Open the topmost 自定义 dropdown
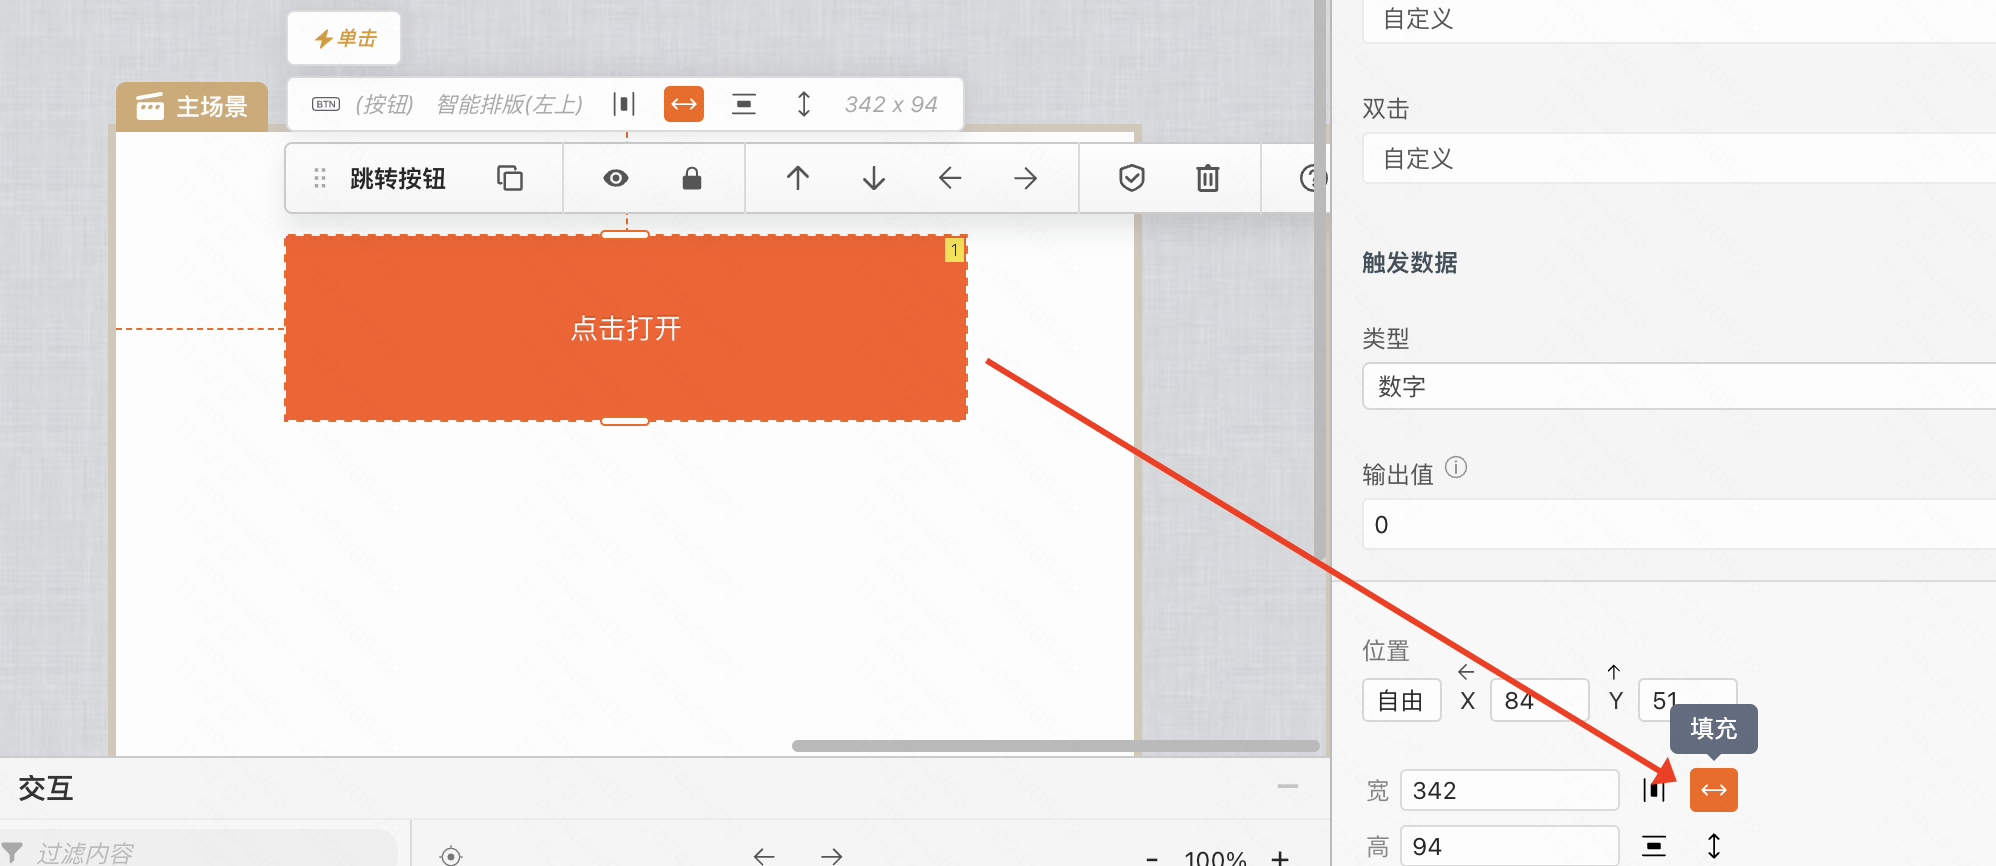This screenshot has width=1996, height=866. pyautogui.click(x=1679, y=20)
